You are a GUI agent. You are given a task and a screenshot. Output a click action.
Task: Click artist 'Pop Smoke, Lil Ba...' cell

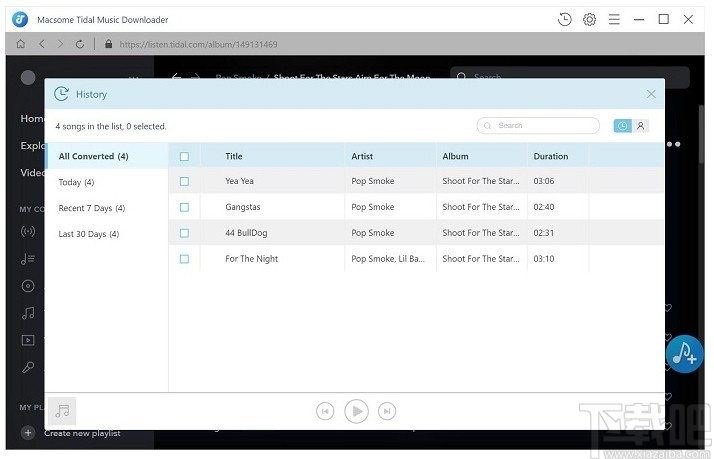coord(388,259)
